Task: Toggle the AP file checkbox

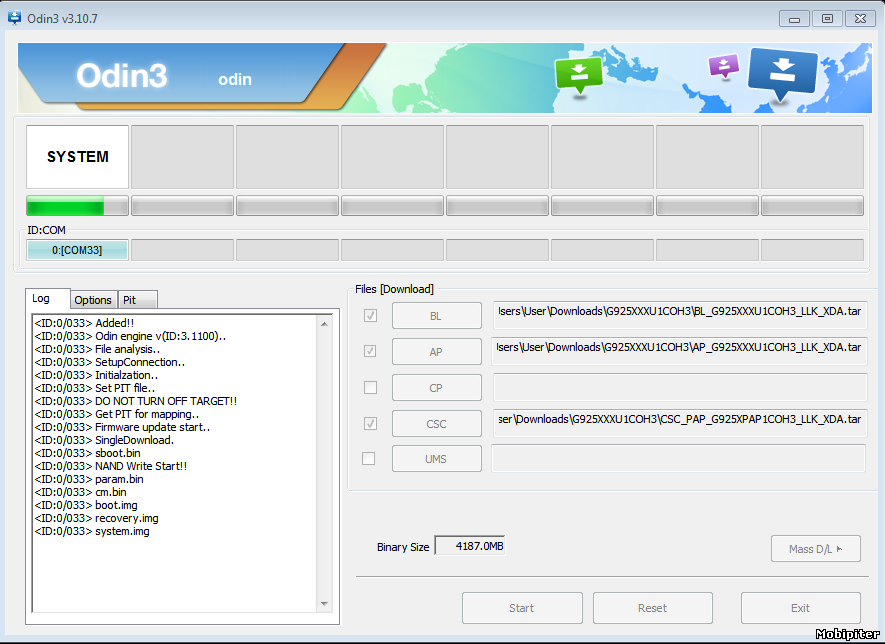Action: (370, 351)
